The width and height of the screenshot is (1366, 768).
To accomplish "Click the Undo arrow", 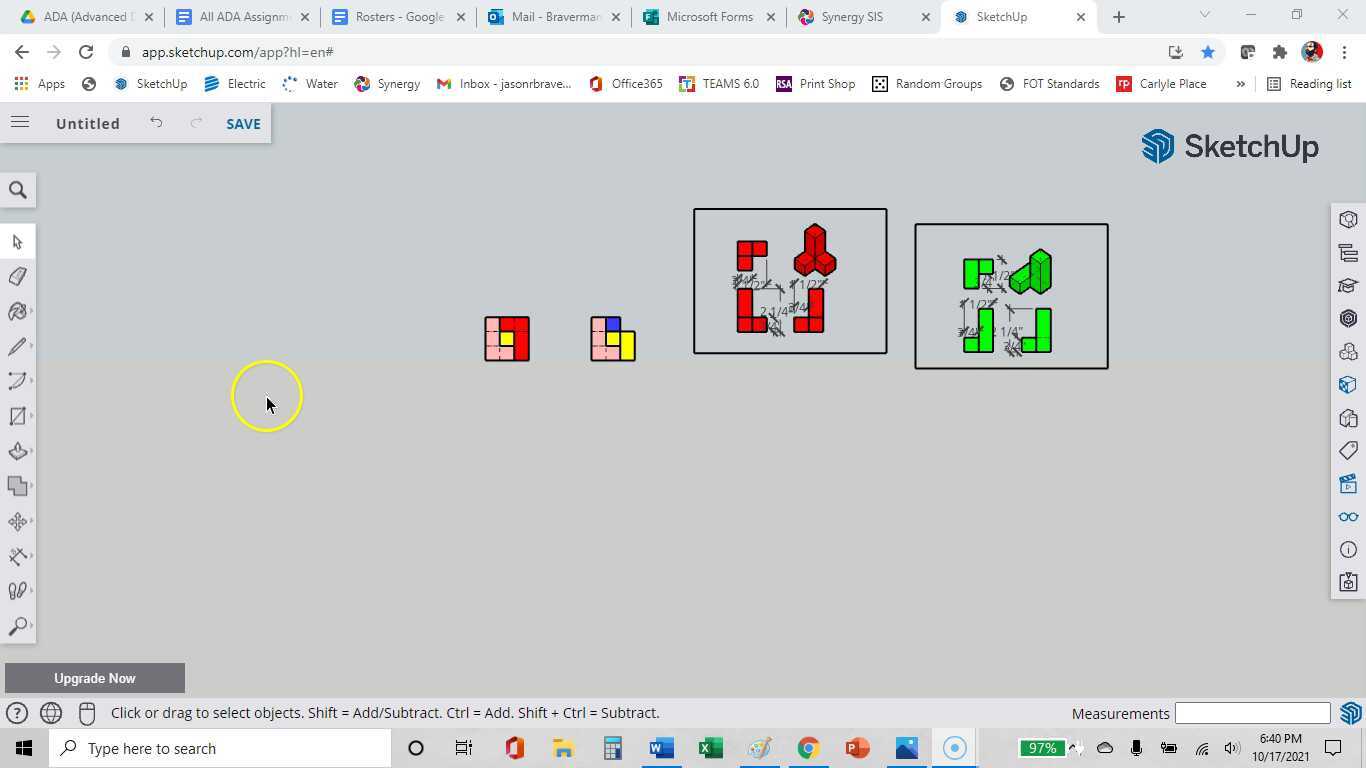I will [x=156, y=123].
